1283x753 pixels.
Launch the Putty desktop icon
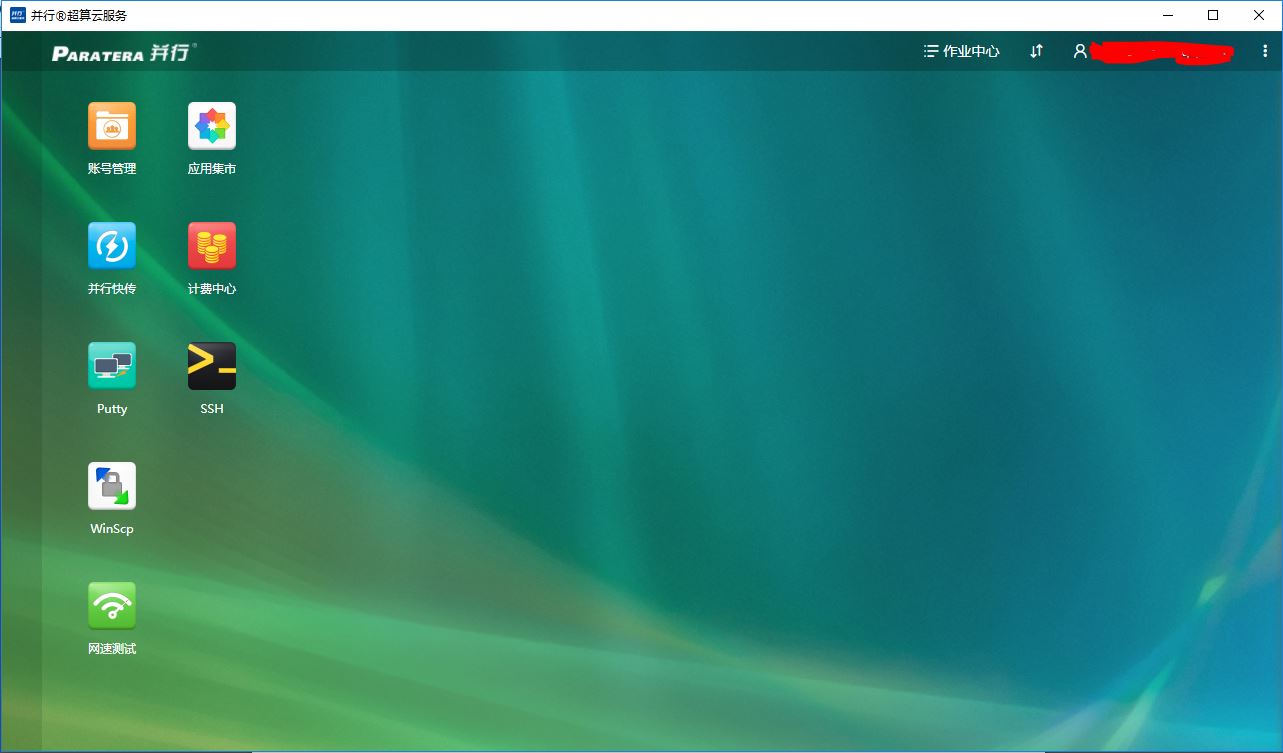[112, 367]
